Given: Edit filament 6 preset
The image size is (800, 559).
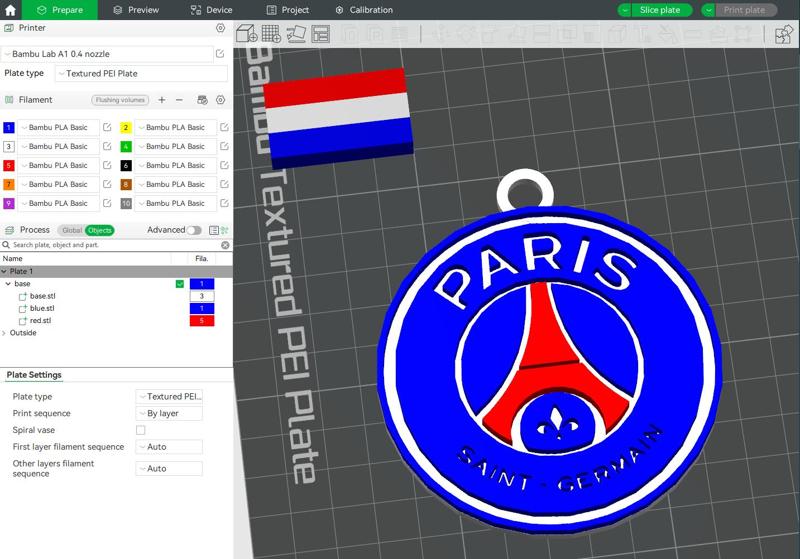Looking at the screenshot, I should [x=224, y=165].
